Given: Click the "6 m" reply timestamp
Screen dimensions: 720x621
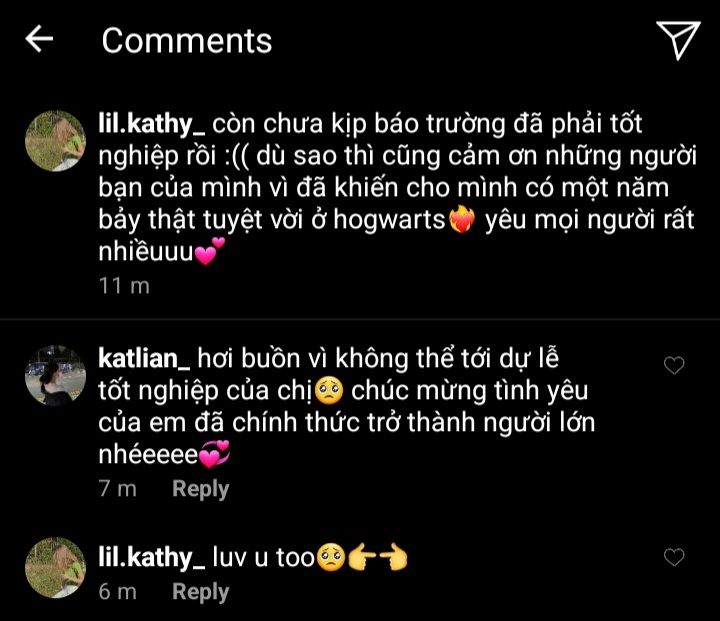Looking at the screenshot, I should tap(118, 592).
